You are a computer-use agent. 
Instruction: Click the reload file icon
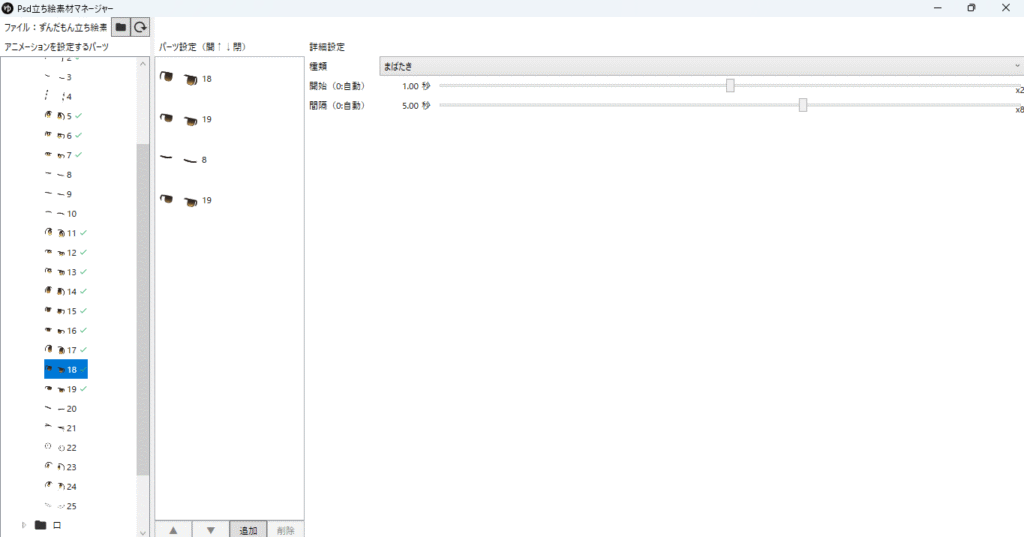point(141,27)
